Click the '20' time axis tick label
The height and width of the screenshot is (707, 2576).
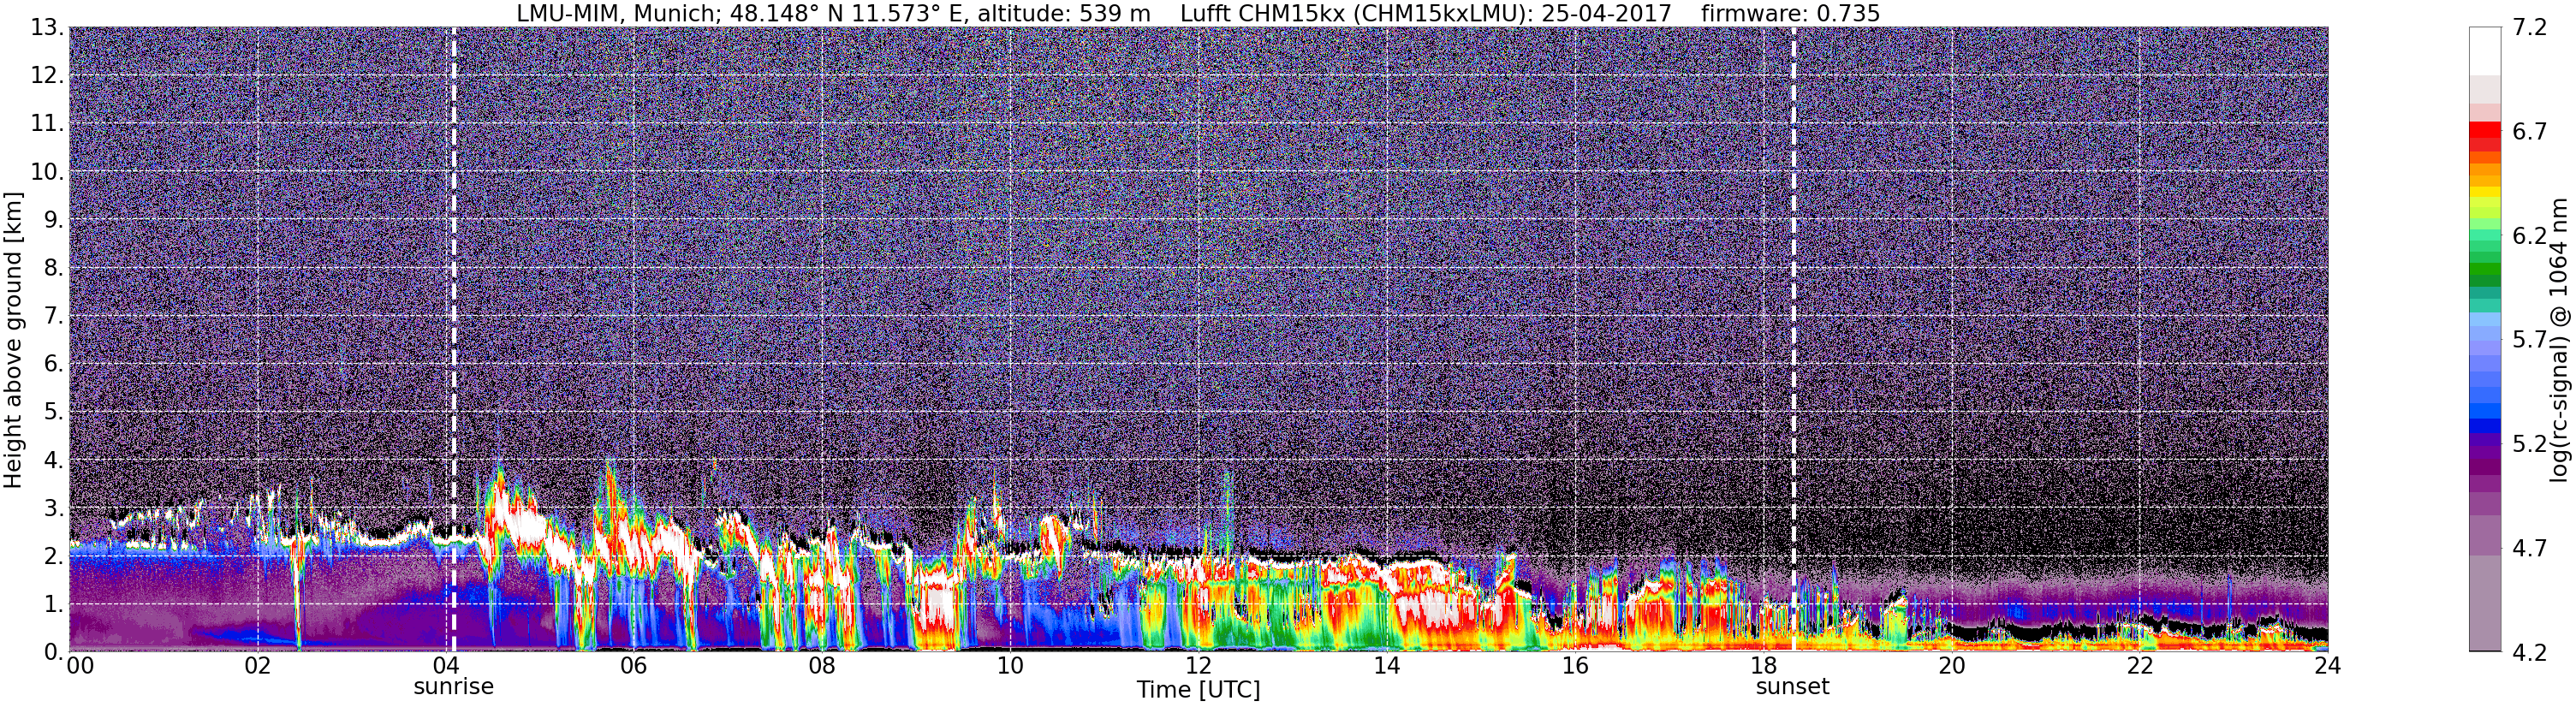(1951, 666)
